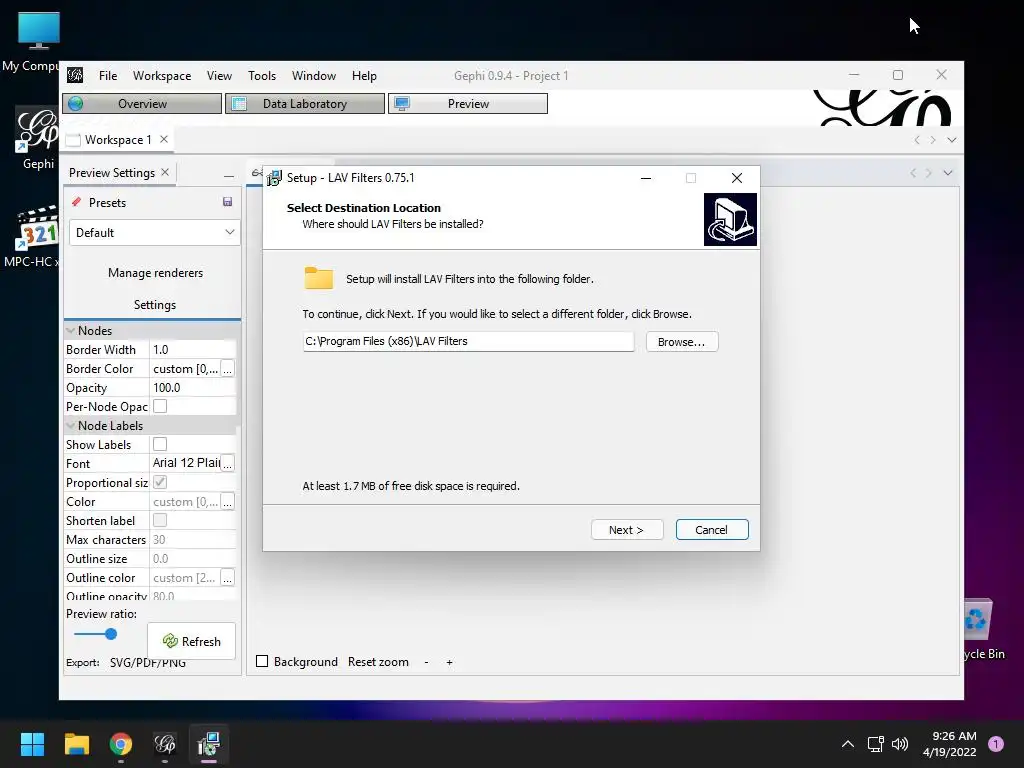
Task: Browse for a different install folder
Action: click(682, 342)
